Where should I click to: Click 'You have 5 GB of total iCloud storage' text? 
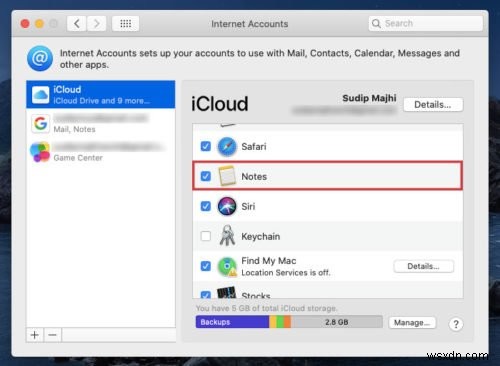point(266,308)
